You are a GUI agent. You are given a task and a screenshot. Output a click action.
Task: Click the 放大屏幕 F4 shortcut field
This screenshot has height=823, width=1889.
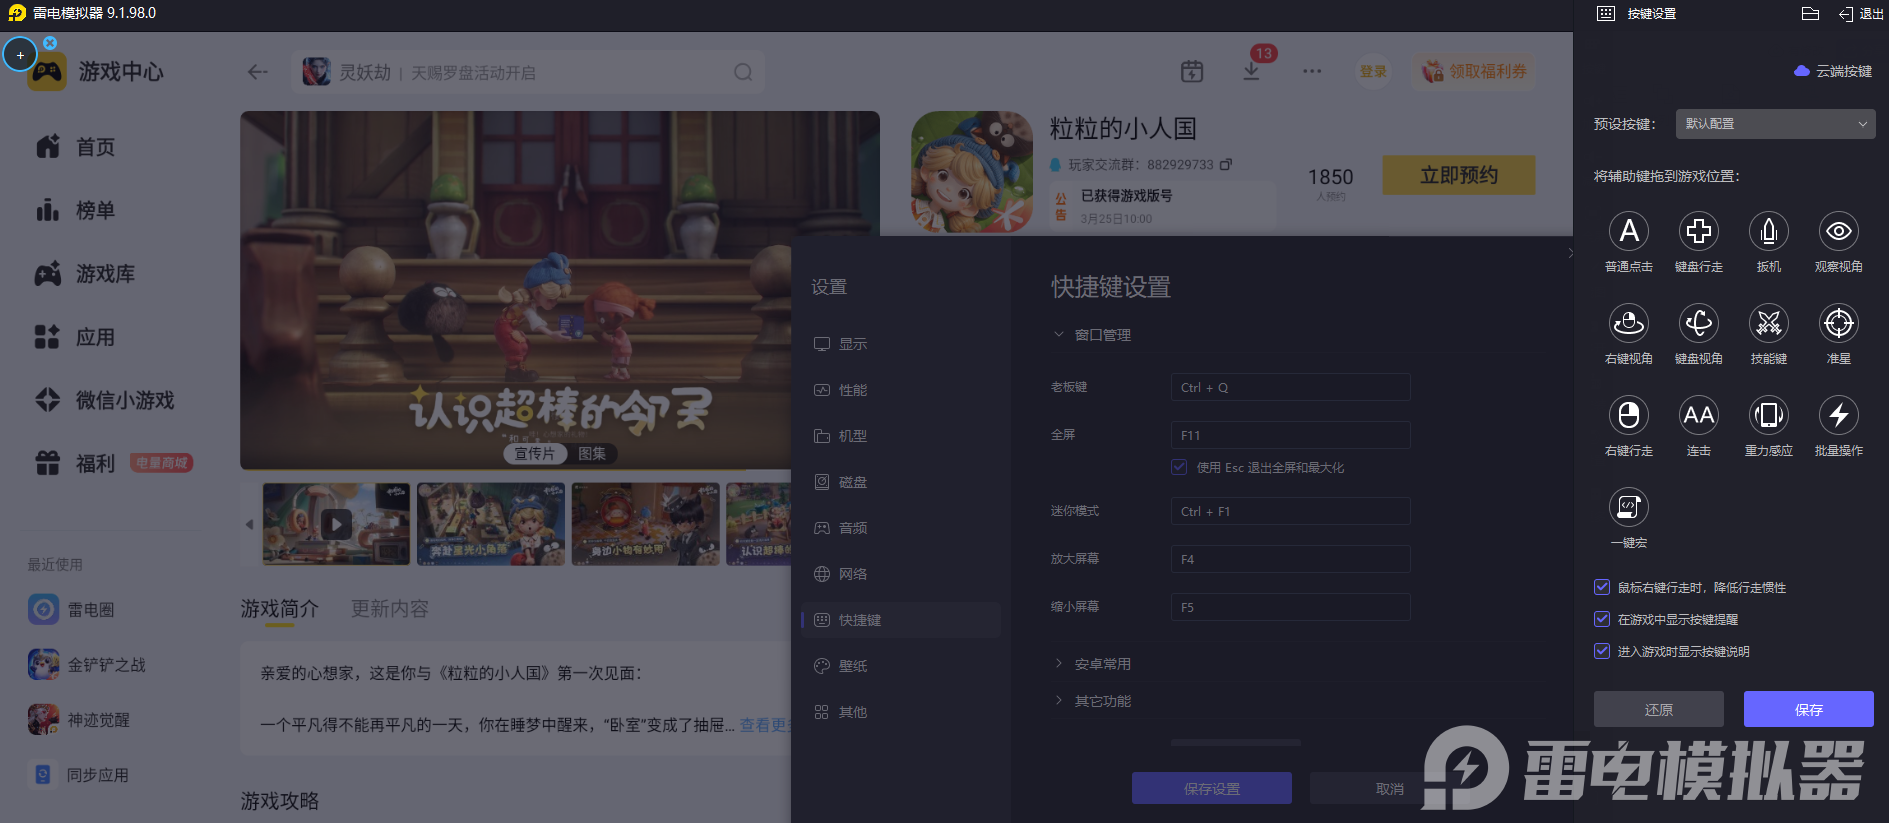(1291, 559)
